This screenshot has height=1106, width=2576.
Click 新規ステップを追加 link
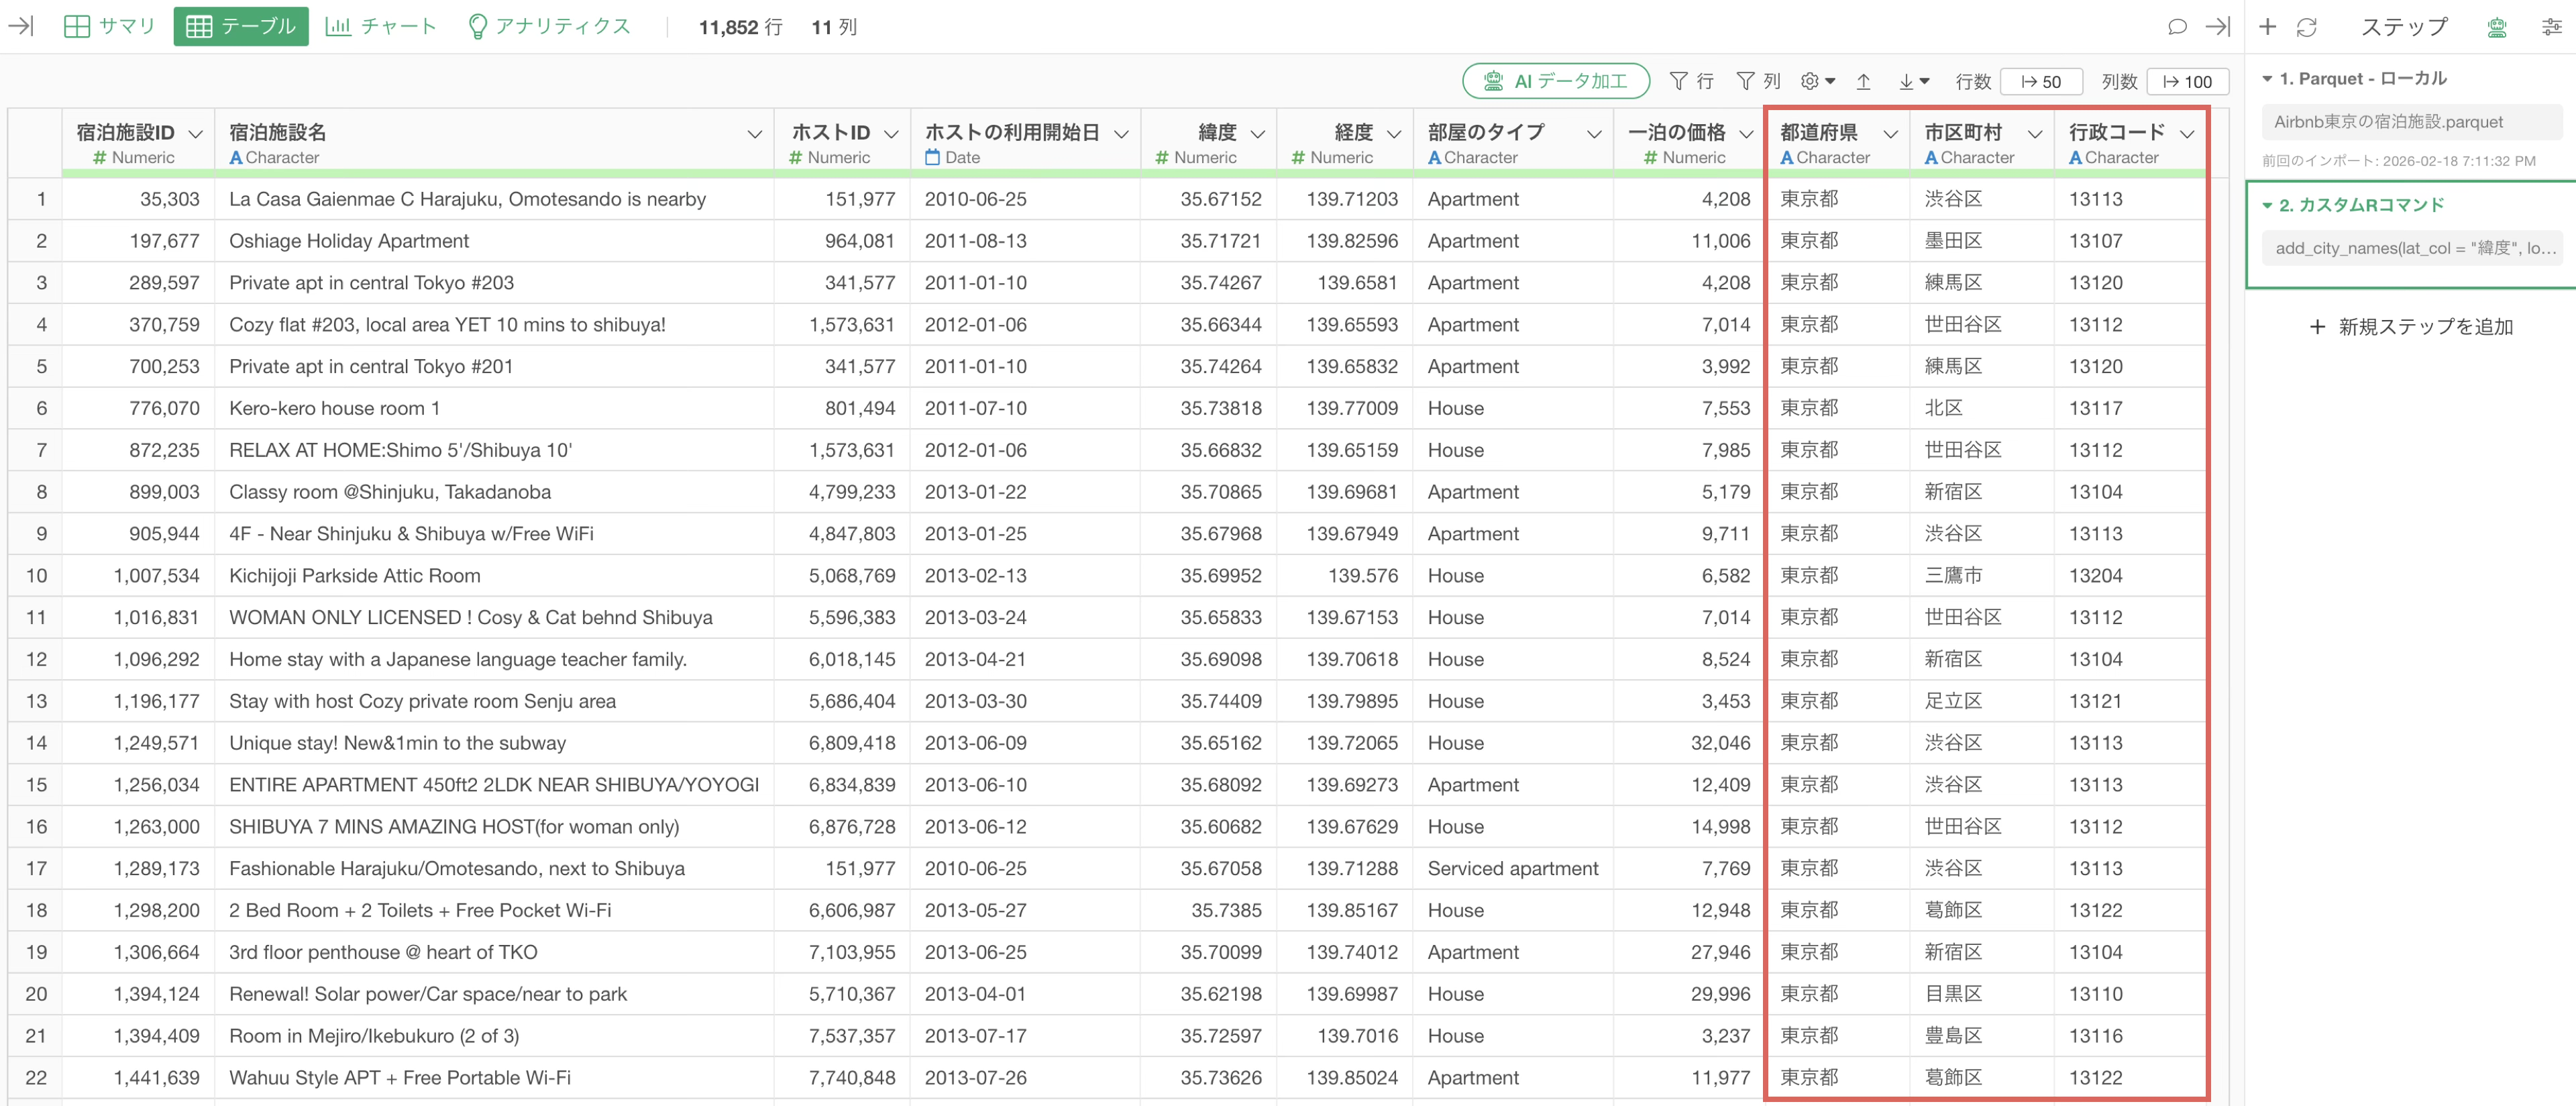[x=2410, y=327]
